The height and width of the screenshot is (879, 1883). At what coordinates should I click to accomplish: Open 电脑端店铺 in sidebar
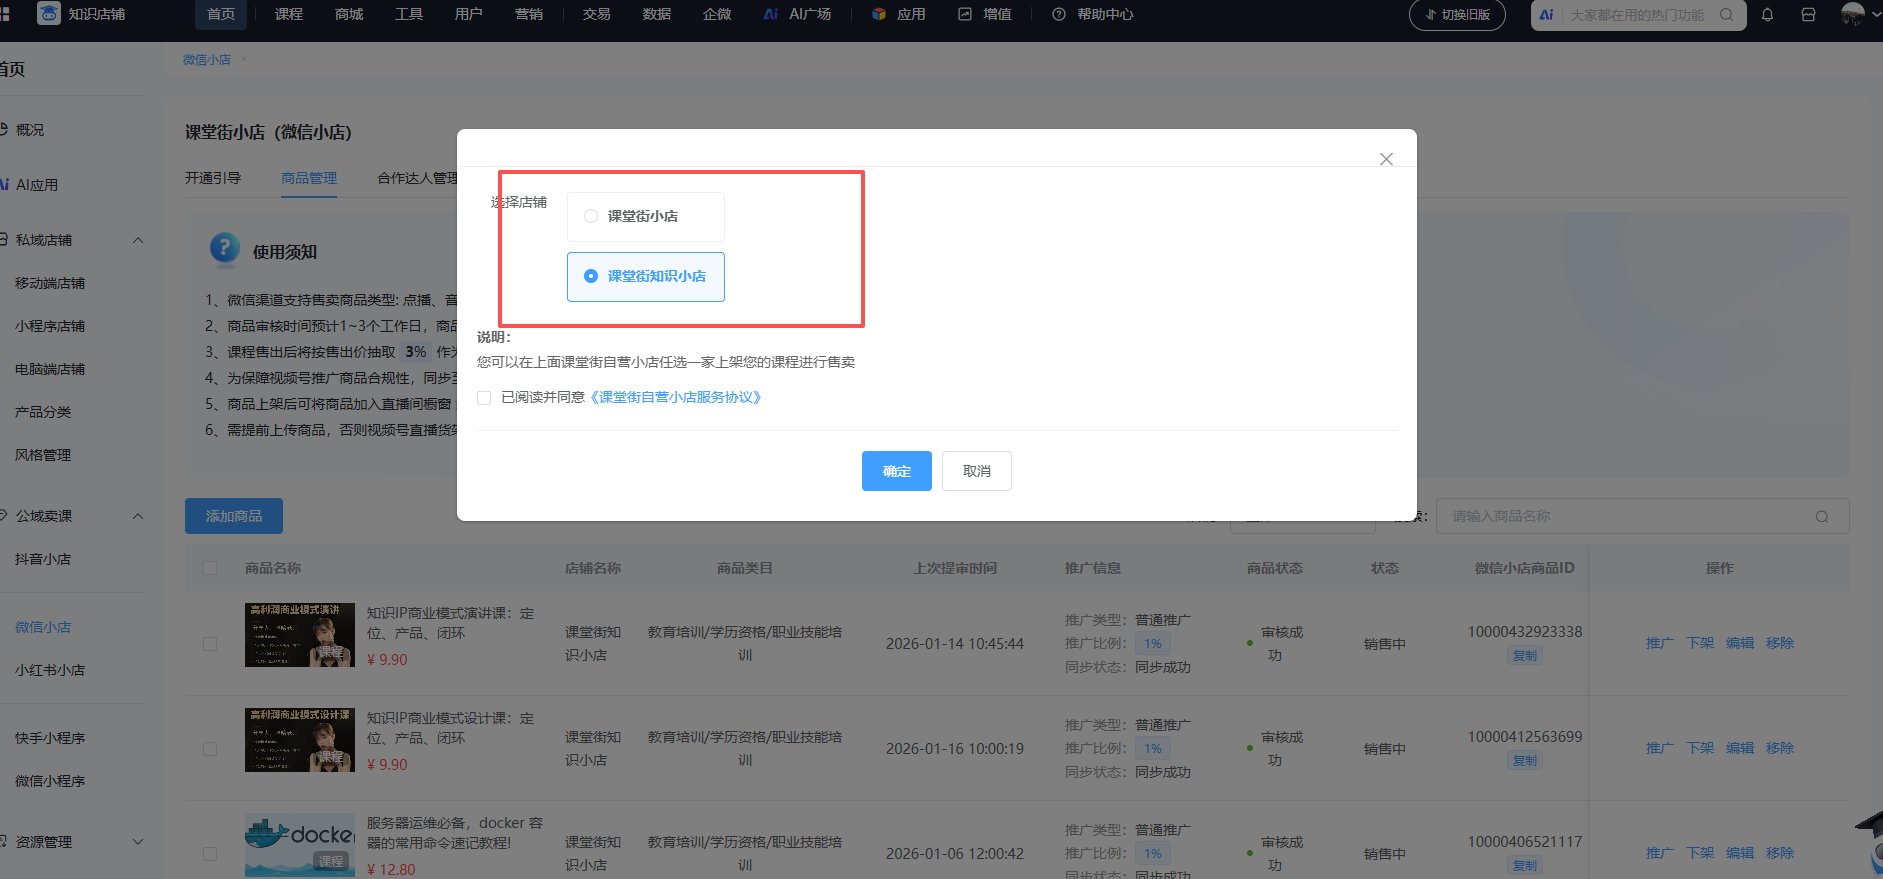click(50, 369)
